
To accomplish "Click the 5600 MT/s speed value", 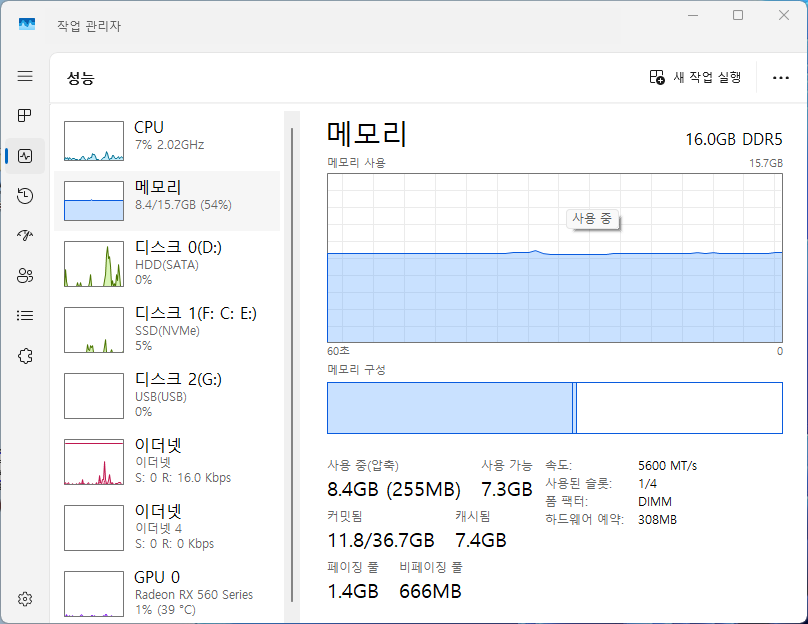I will [667, 466].
